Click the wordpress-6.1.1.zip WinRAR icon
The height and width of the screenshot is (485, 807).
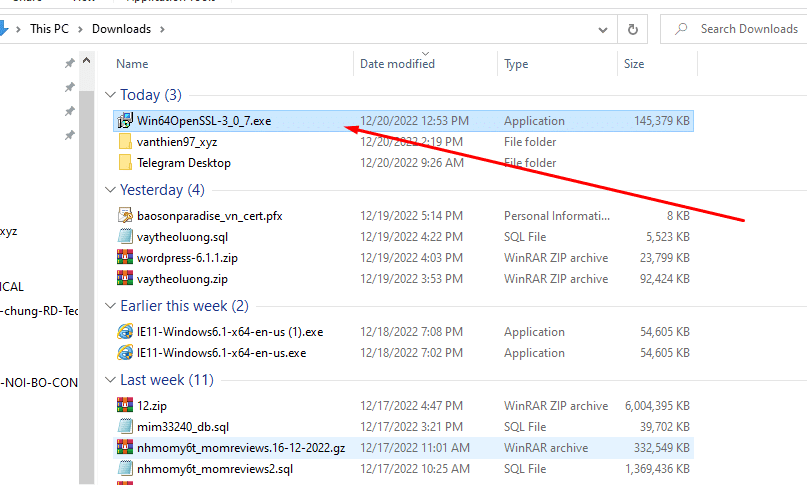click(125, 258)
